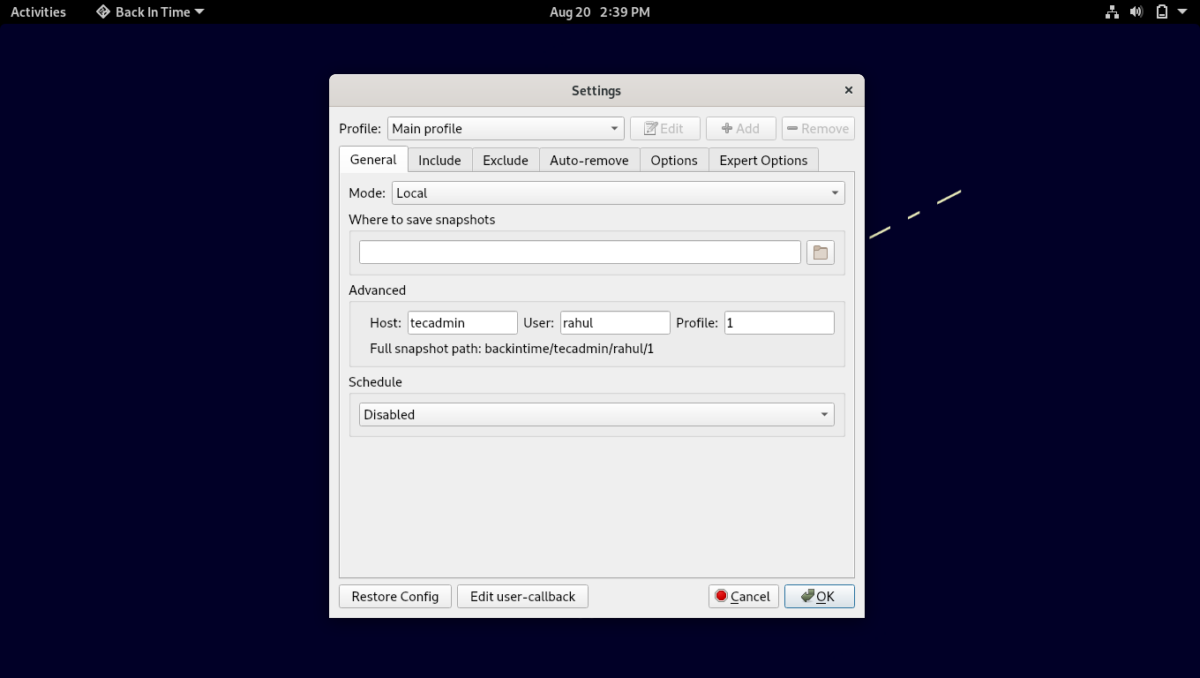Close the Settings dialog with X
Image resolution: width=1200 pixels, height=678 pixels.
tap(848, 90)
